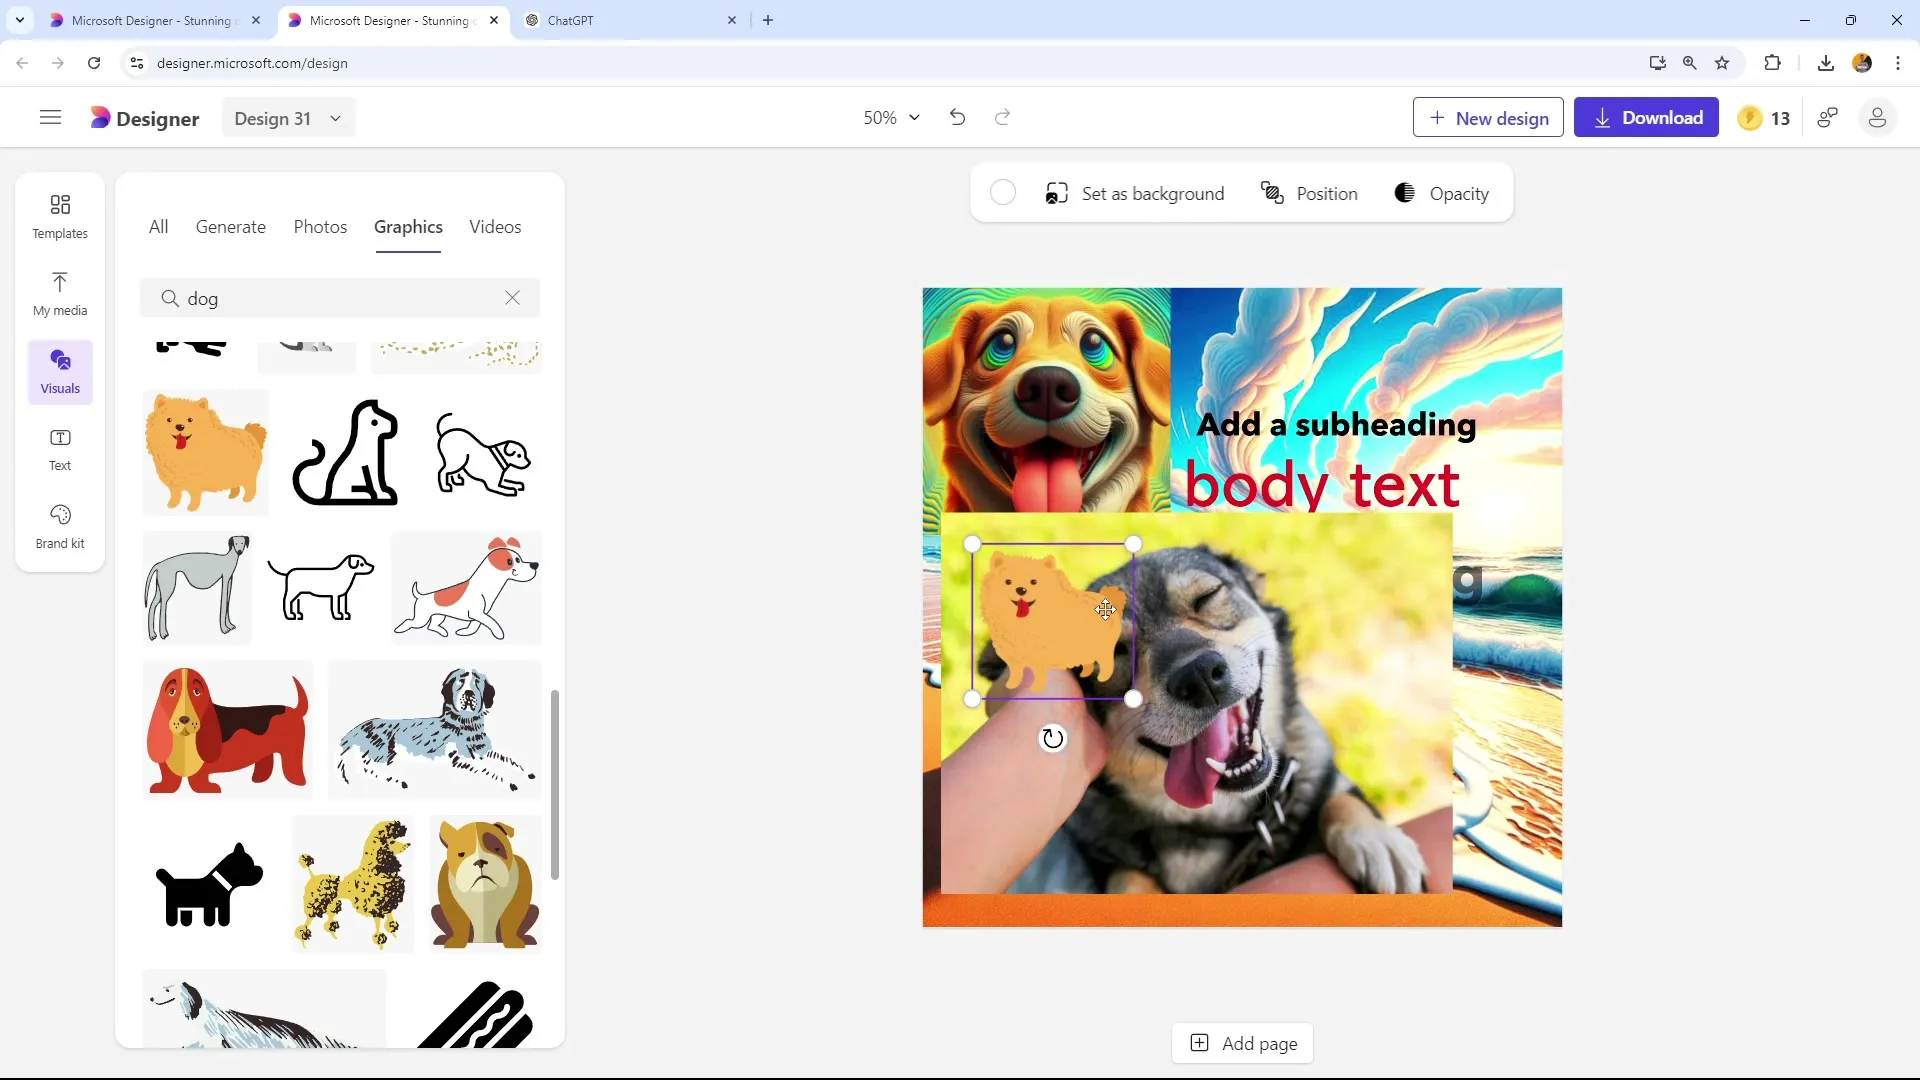Insert the red basset hound graphic
1920x1080 pixels.
pos(227,730)
